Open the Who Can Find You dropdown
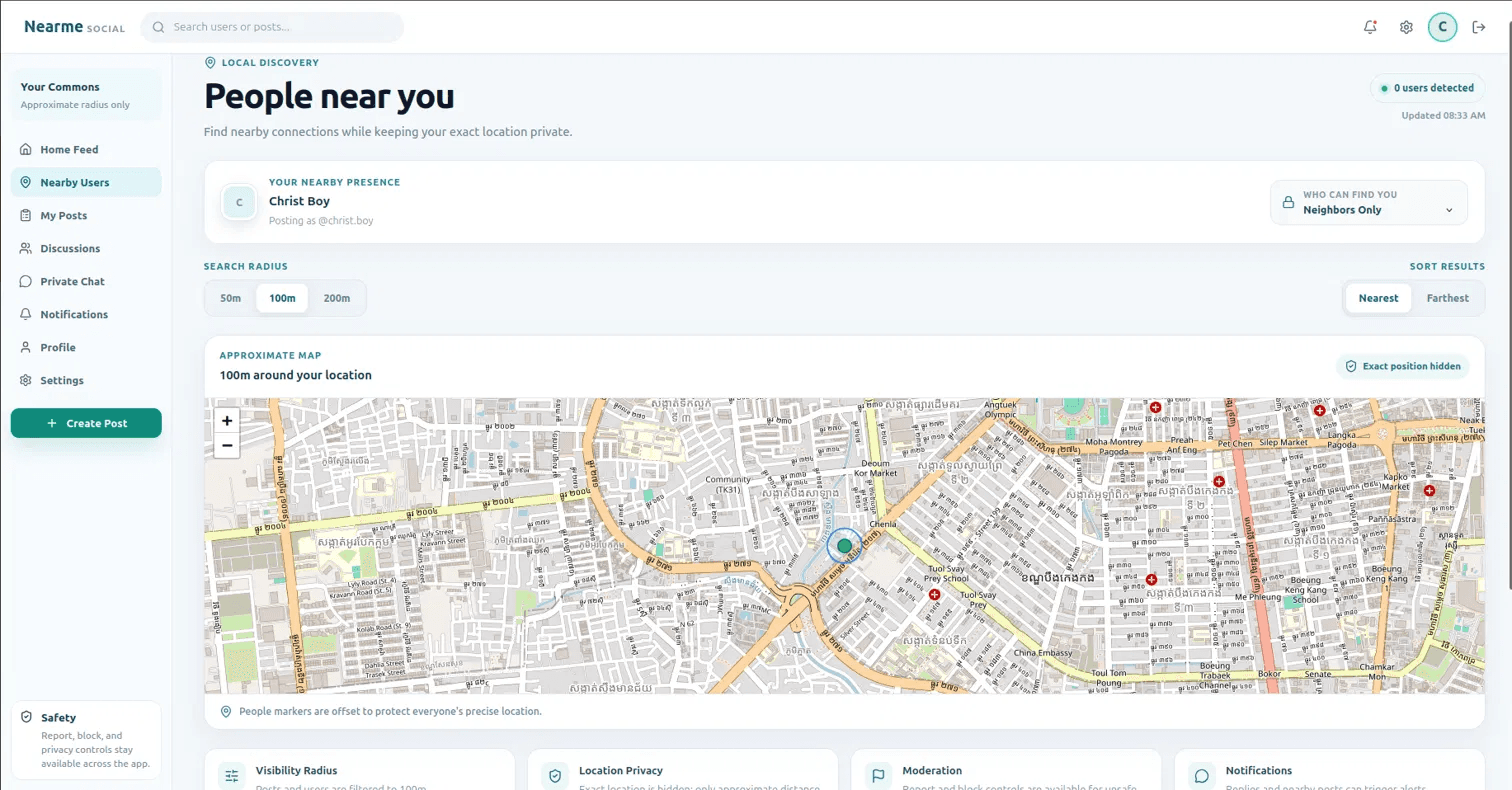Image resolution: width=1512 pixels, height=790 pixels. (1369, 203)
